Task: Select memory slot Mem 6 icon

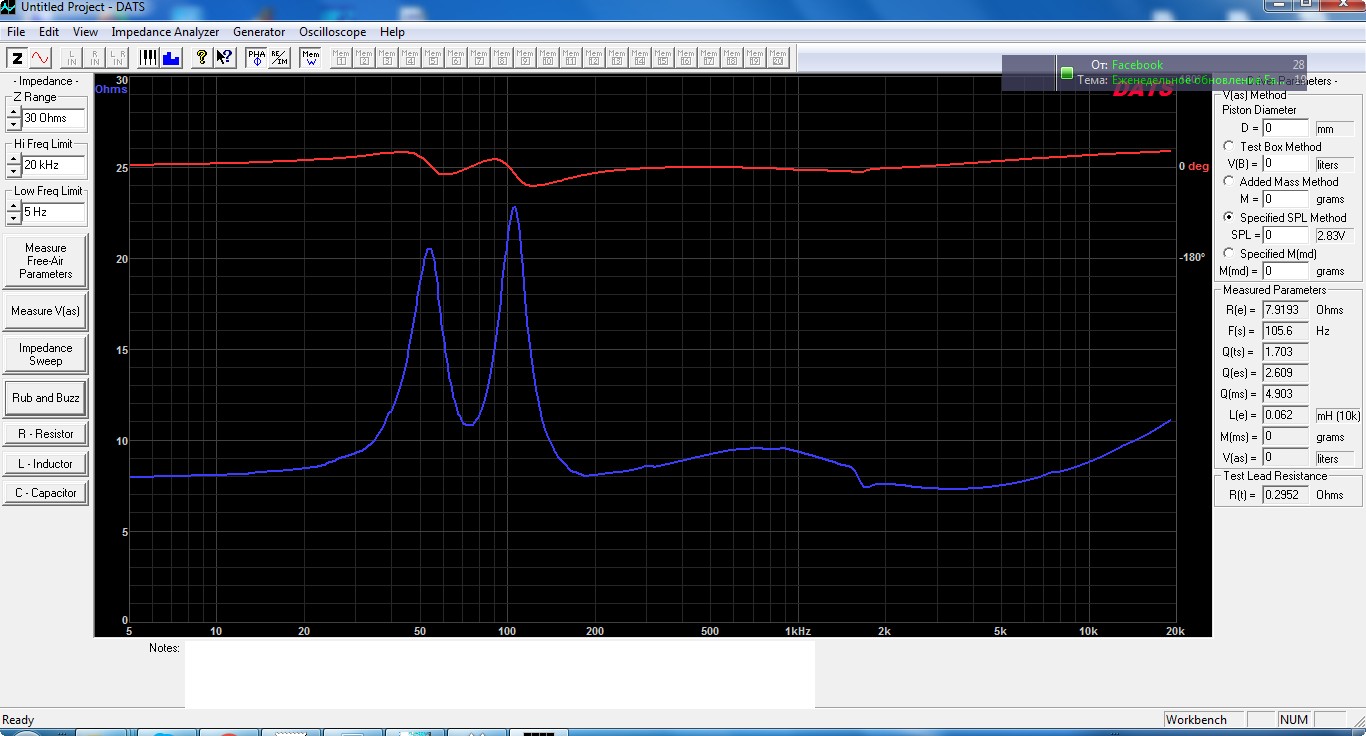Action: [x=457, y=58]
